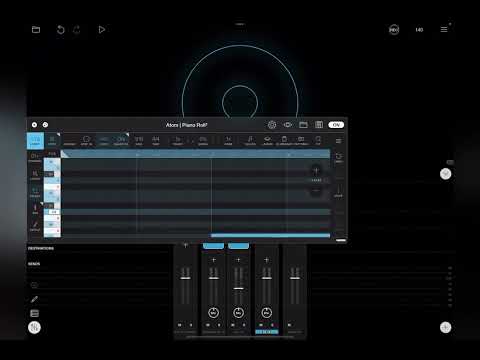Click the grid icon in Atom title bar
480x360 pixels.
click(x=319, y=125)
